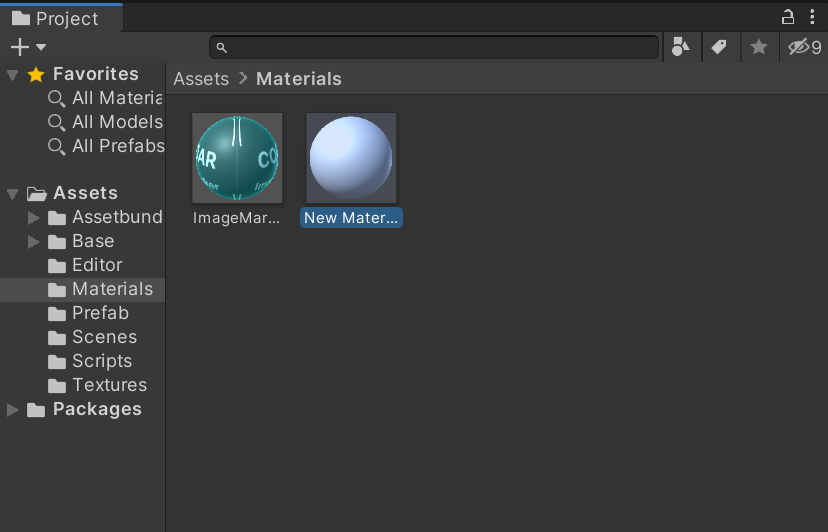This screenshot has width=828, height=532.
Task: Collapse the Favorites section triangle
Action: (x=13, y=75)
